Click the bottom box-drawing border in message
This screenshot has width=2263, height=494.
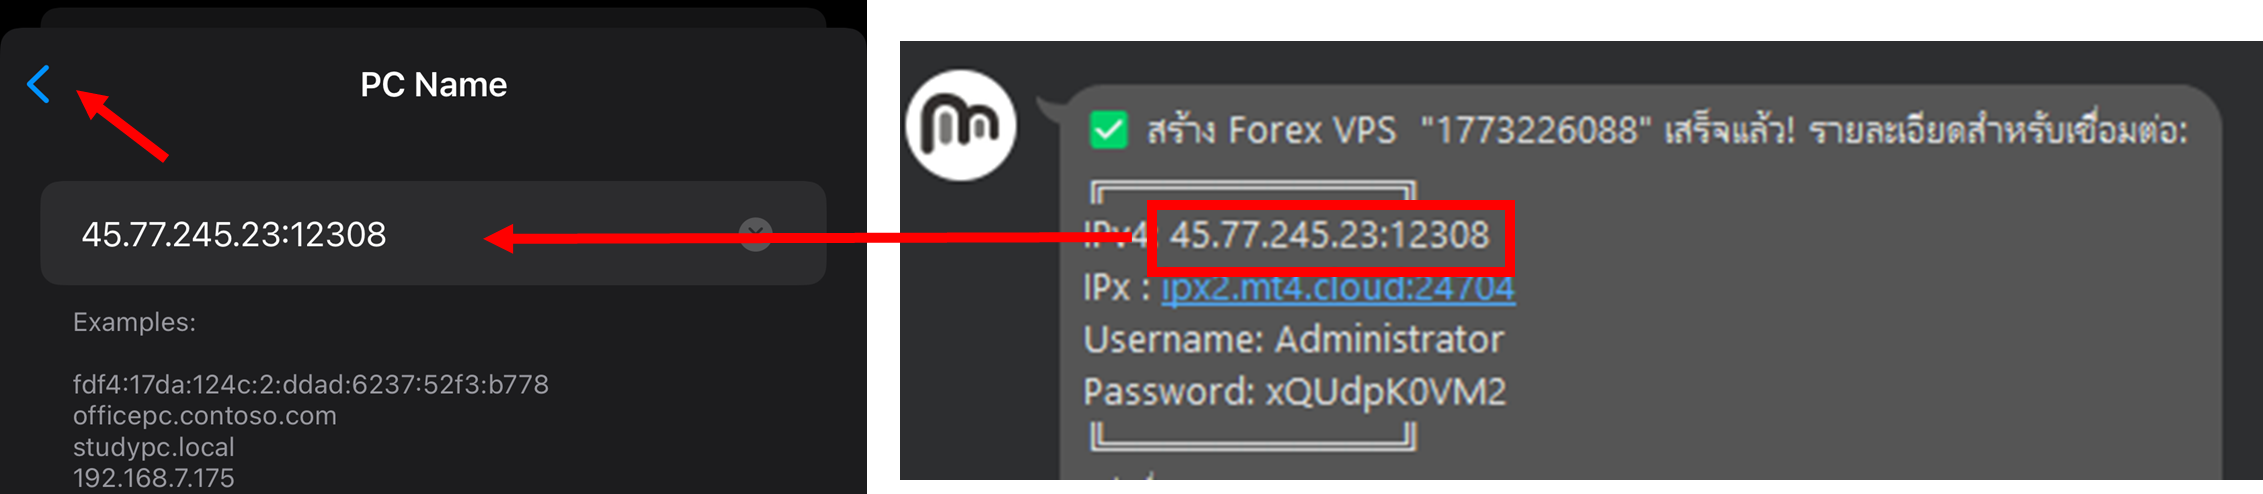click(1253, 436)
